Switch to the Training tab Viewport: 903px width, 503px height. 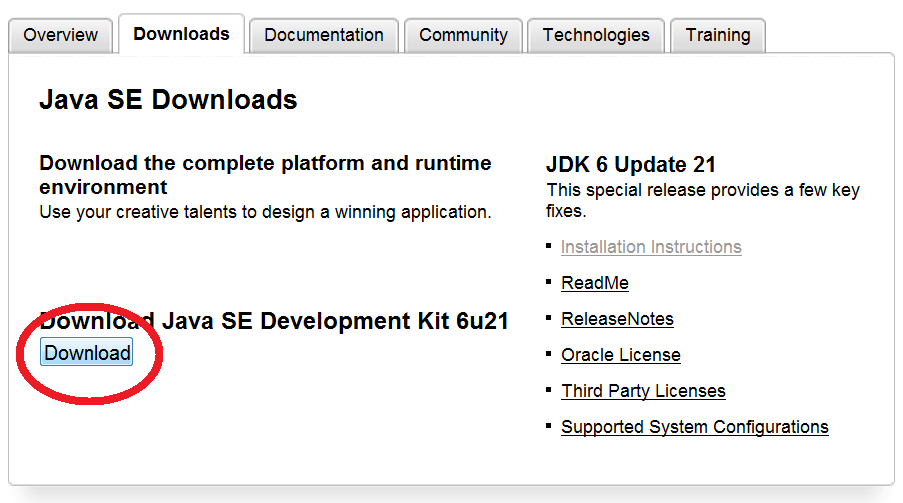pos(718,35)
